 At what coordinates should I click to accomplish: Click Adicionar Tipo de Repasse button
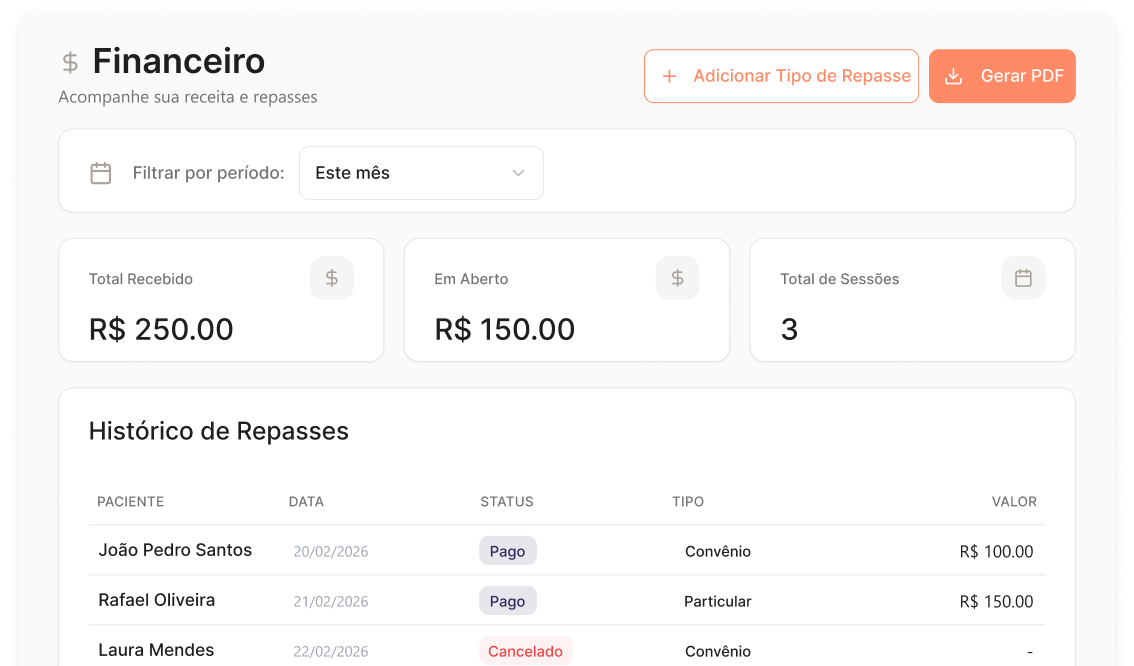click(x=781, y=76)
